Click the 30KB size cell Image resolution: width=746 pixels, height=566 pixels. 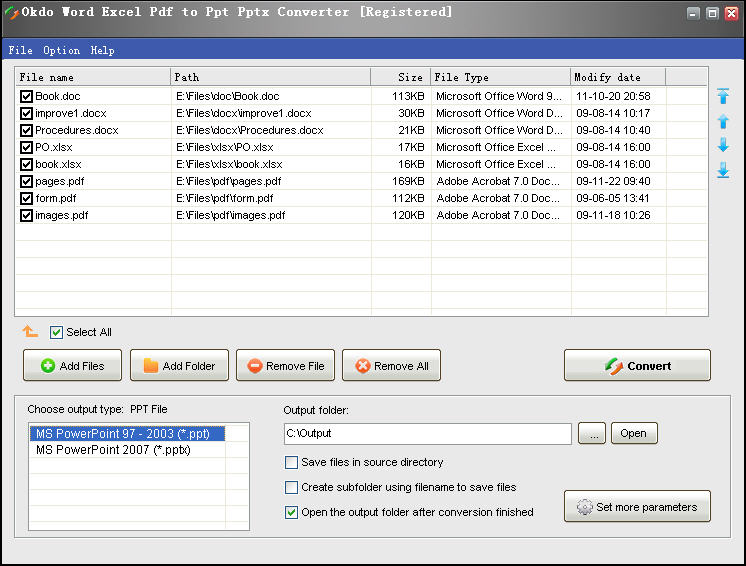pyautogui.click(x=411, y=114)
